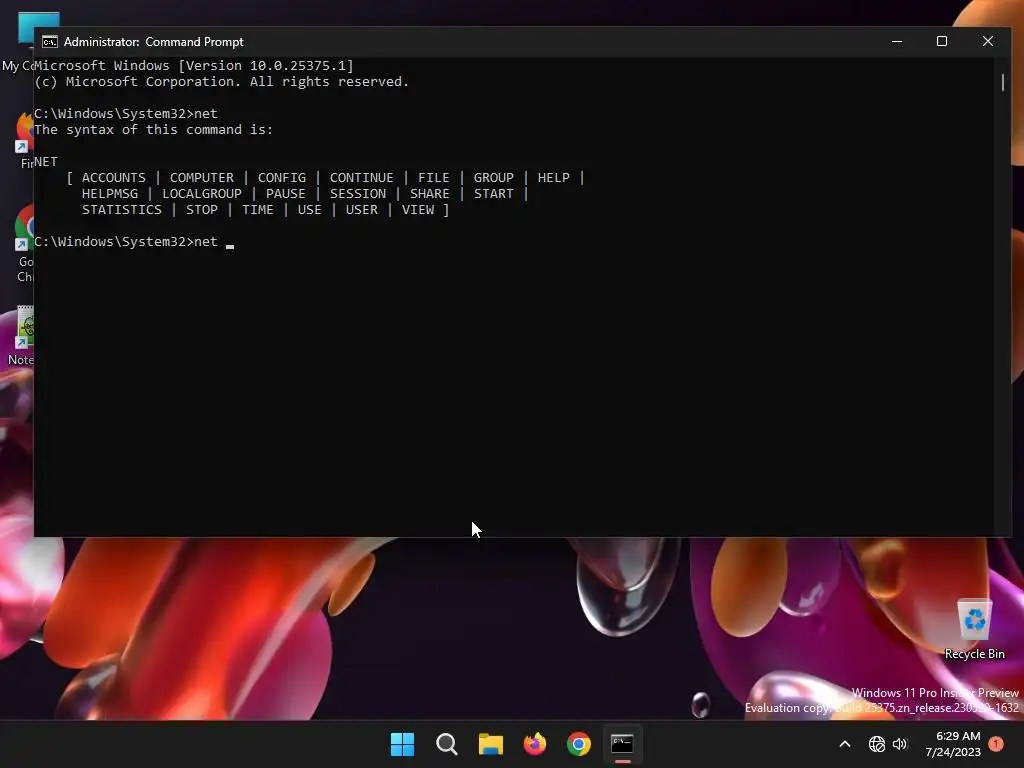The image size is (1024, 768).
Task: Click 'The syntax of this command is:' line
Action: coord(153,129)
